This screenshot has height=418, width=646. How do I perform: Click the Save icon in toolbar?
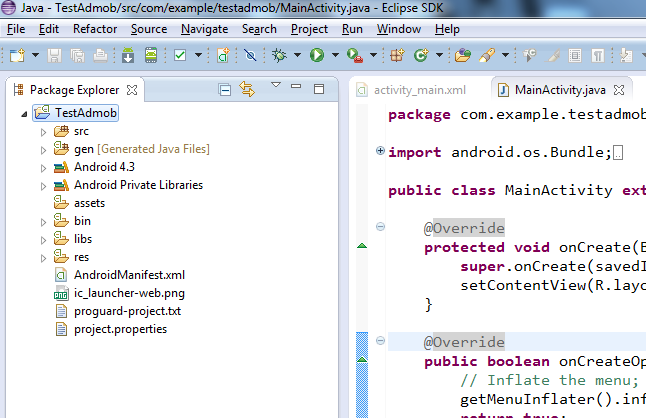54,55
